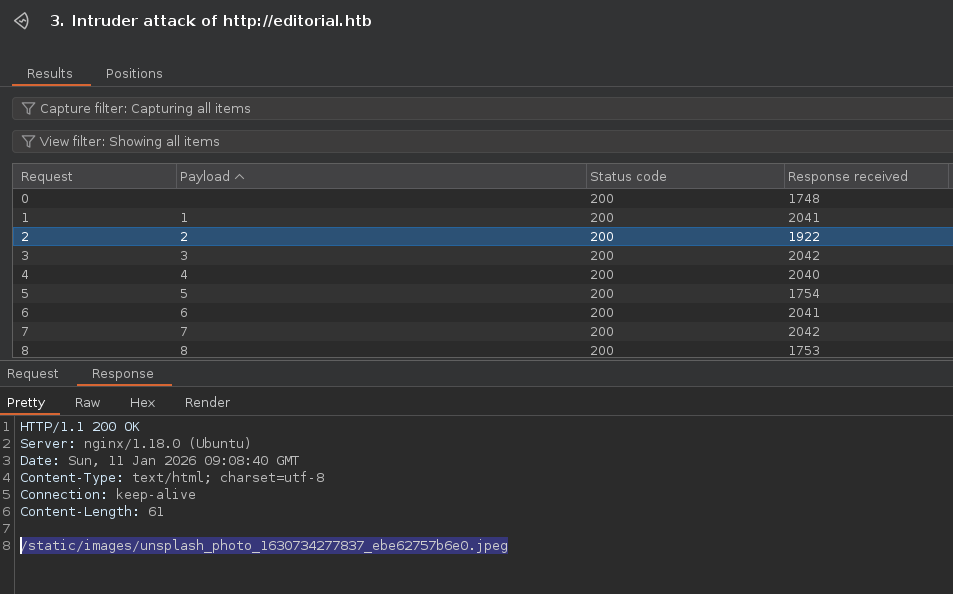The image size is (953, 594).
Task: Select the Pretty response view
Action: point(26,402)
